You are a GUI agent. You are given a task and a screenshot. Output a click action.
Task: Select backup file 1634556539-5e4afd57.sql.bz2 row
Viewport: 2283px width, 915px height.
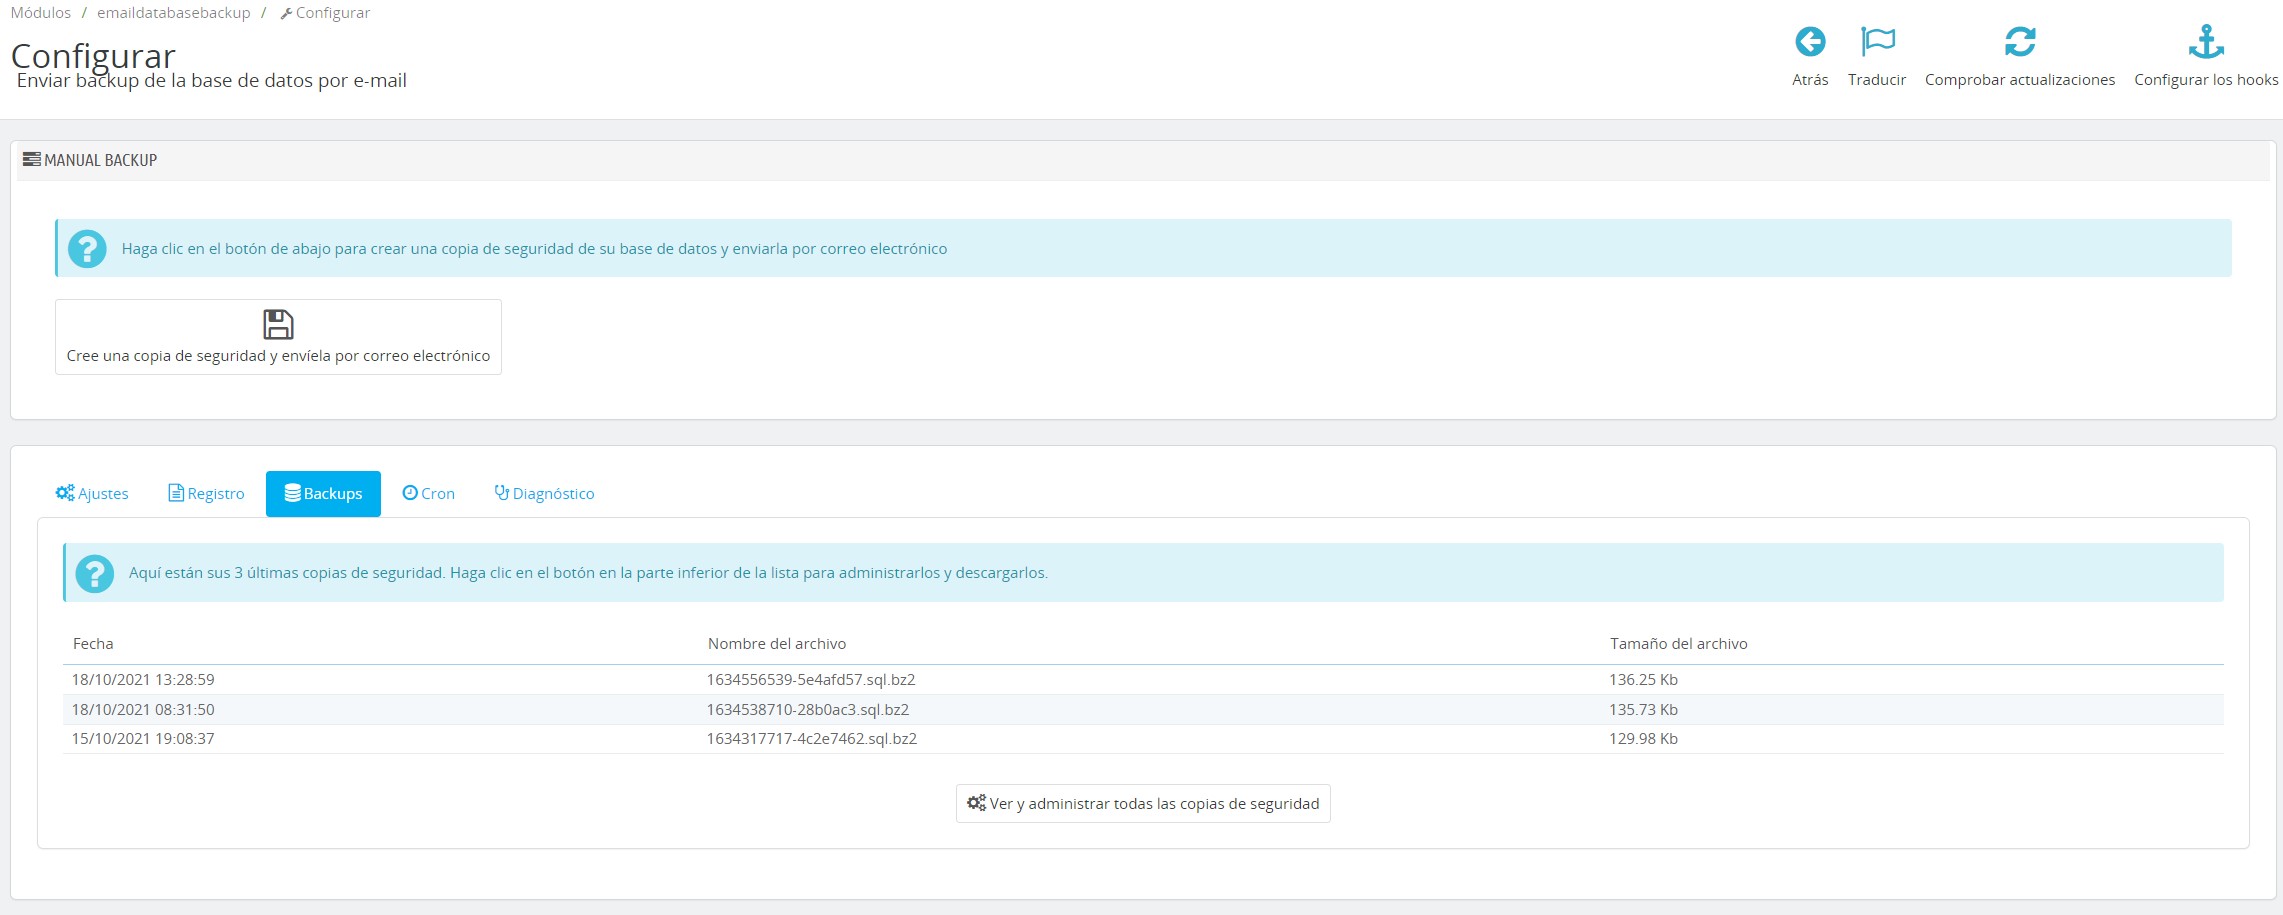[x=810, y=680]
